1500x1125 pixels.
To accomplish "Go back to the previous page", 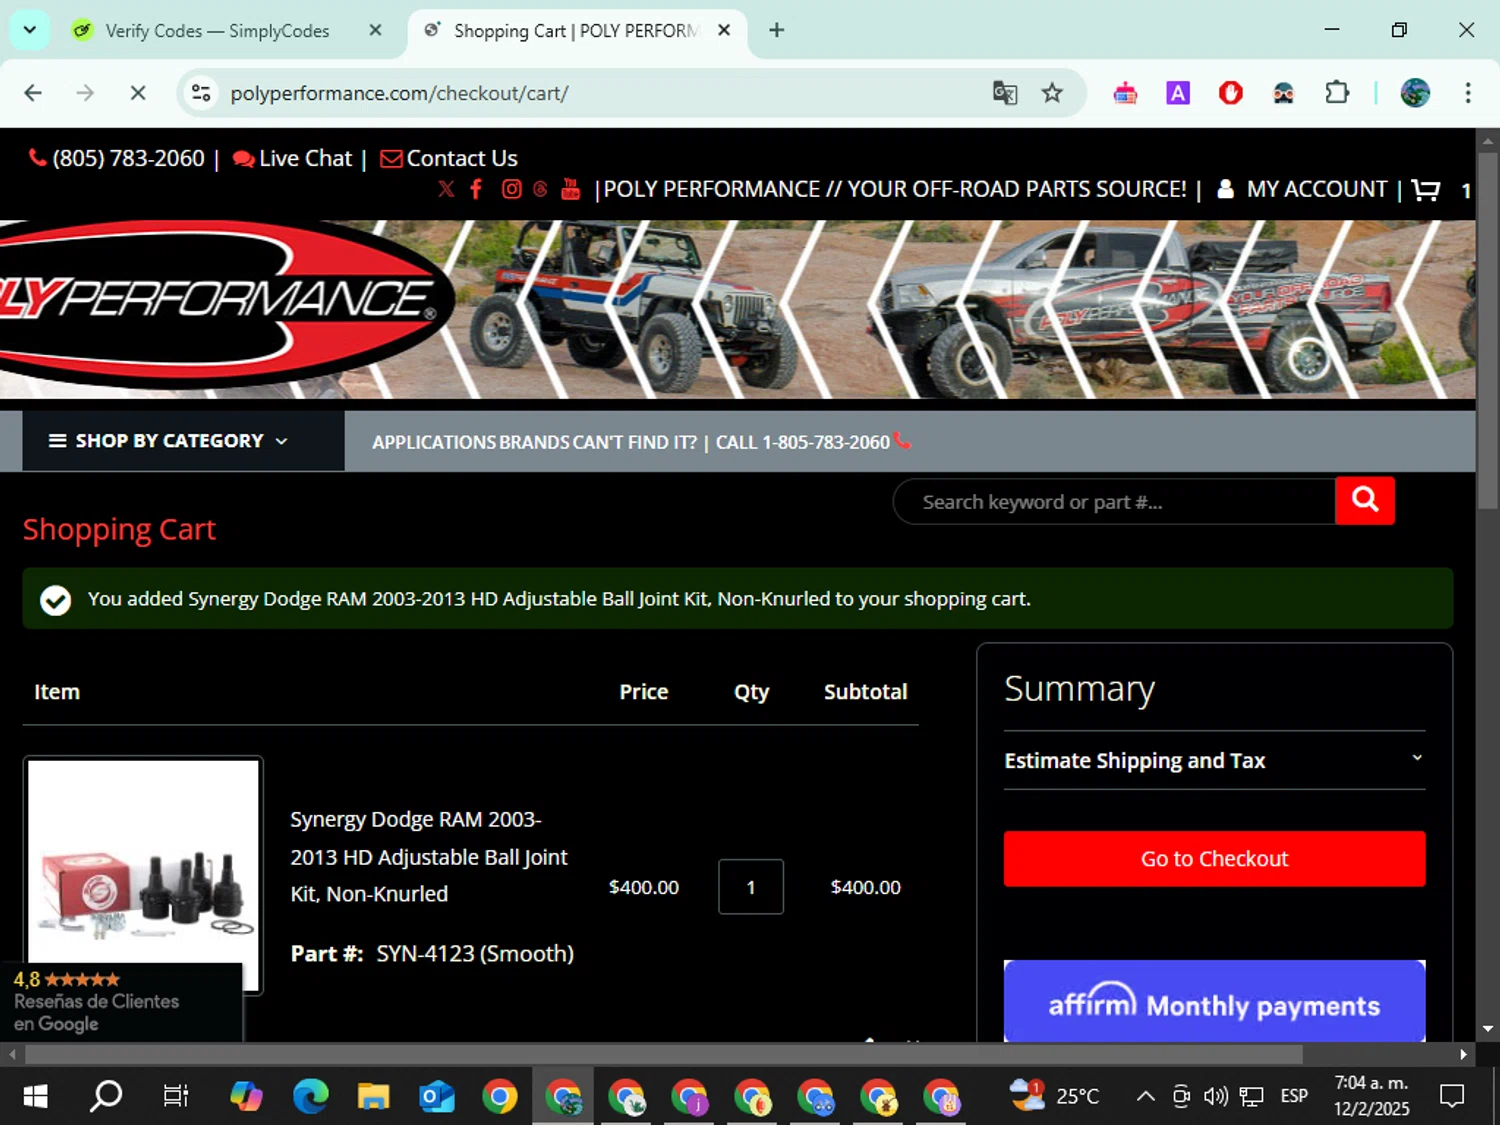I will (33, 93).
